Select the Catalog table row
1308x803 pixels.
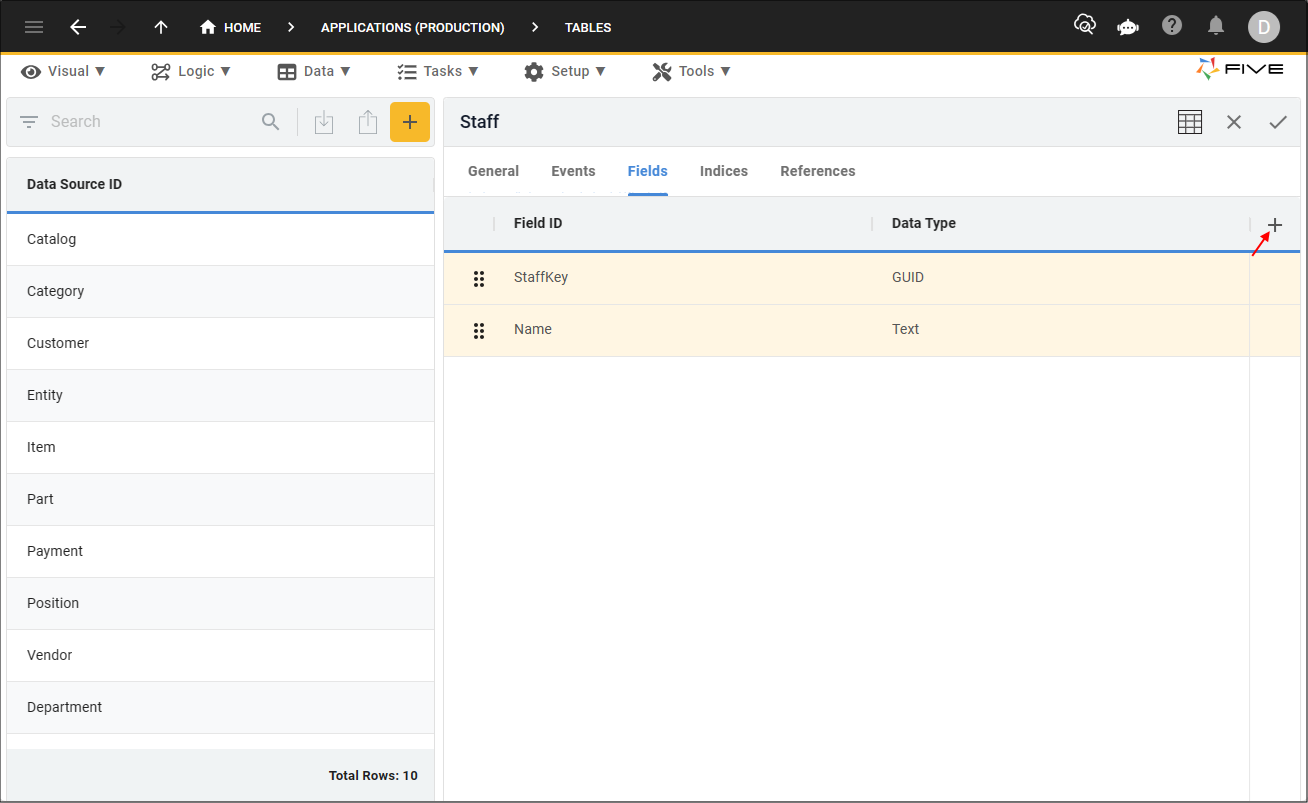[220, 239]
